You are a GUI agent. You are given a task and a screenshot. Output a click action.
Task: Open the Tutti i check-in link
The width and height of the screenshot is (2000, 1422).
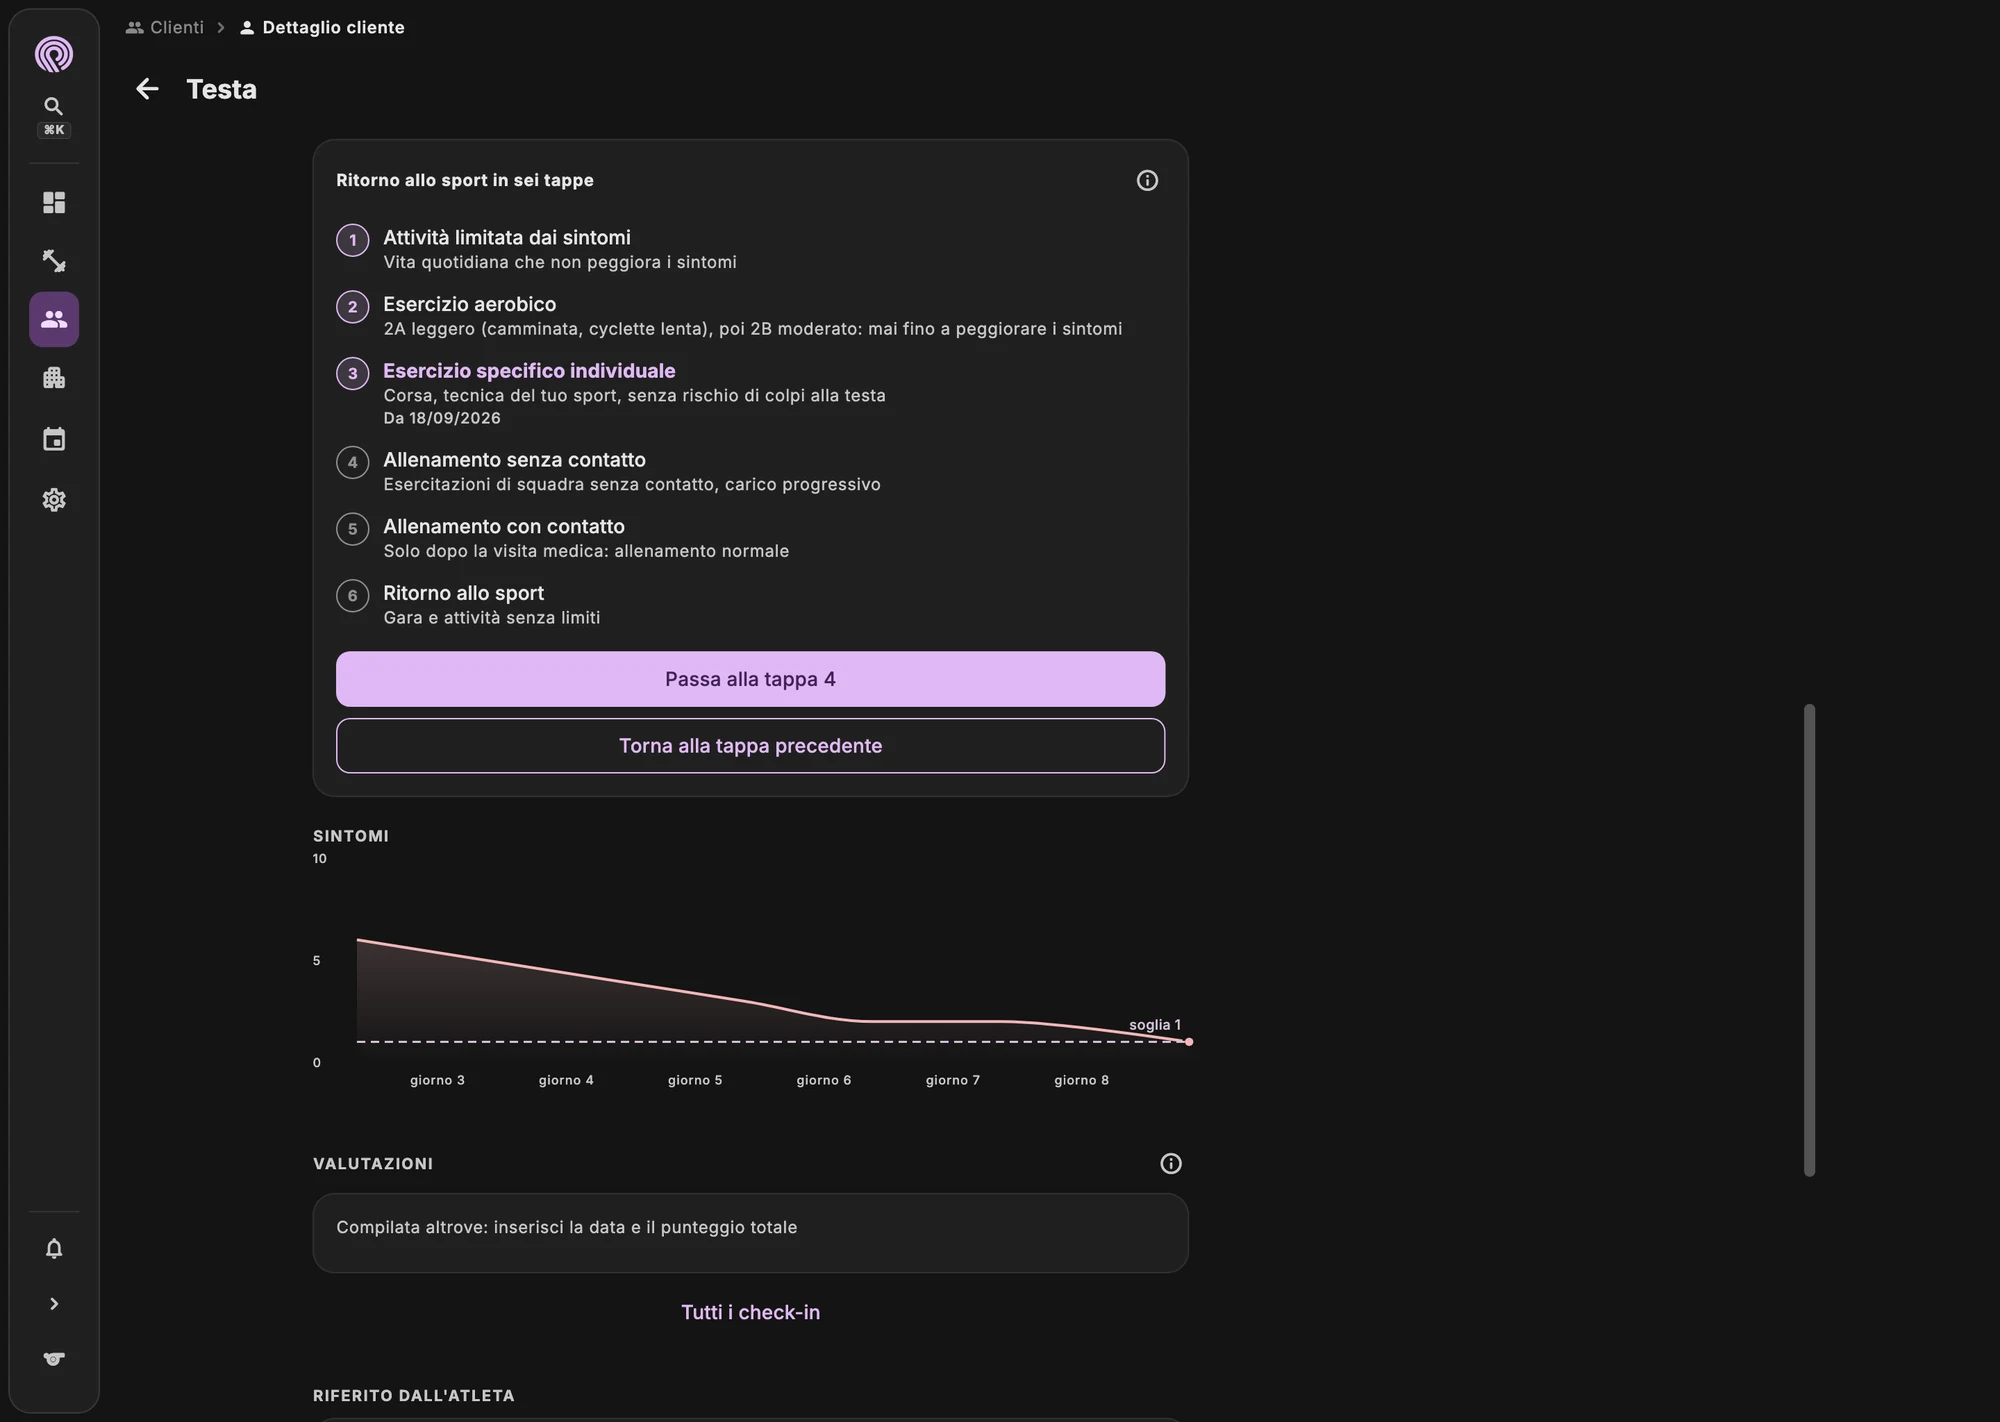(750, 1312)
